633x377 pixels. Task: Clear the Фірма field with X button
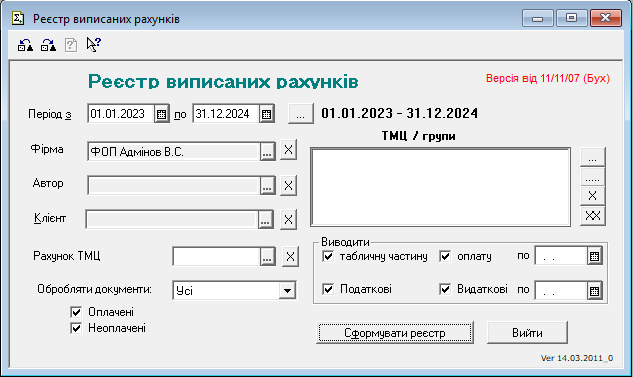coord(288,150)
